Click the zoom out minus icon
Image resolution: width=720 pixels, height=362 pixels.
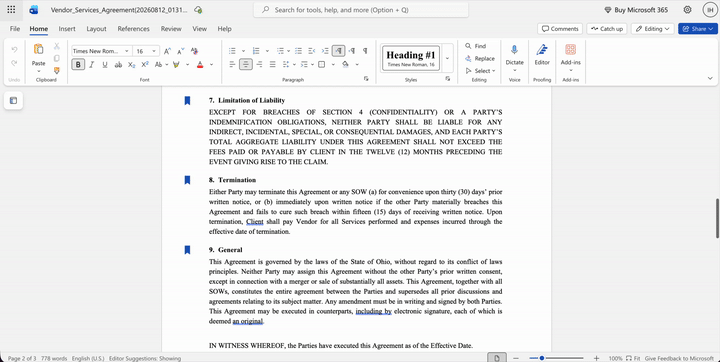coord(516,358)
